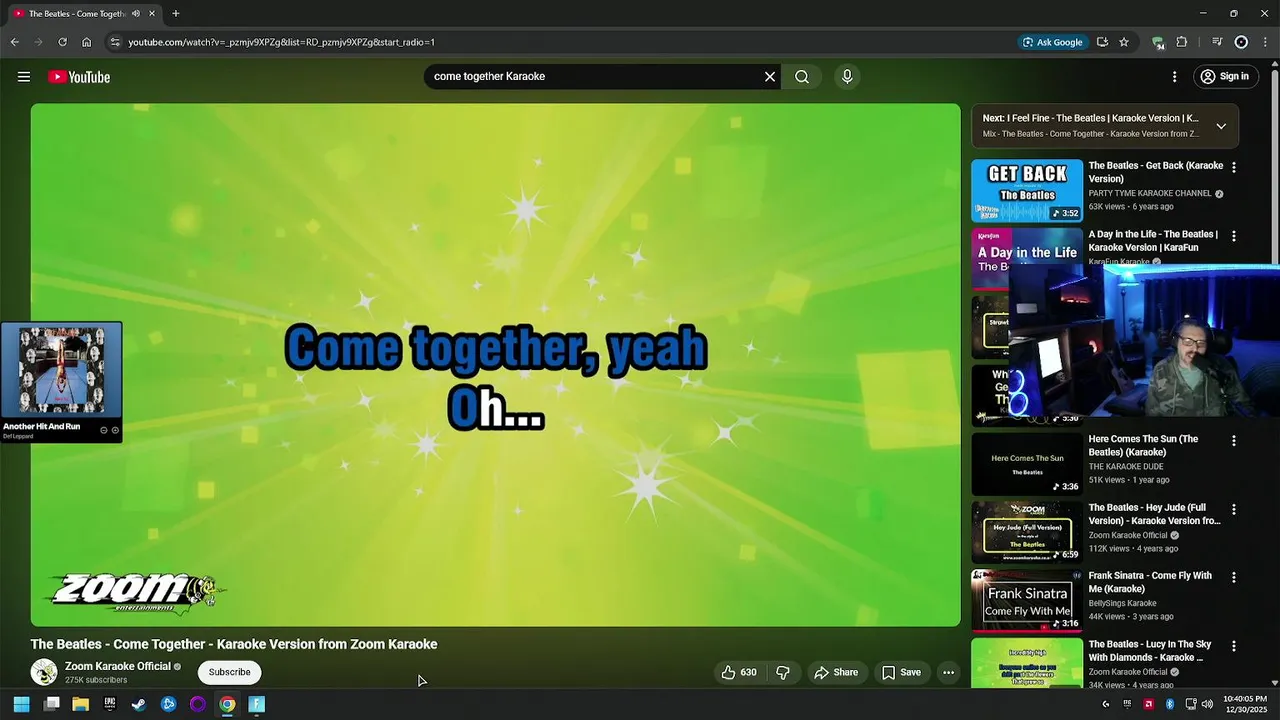Image resolution: width=1280 pixels, height=720 pixels.
Task: Open Get Back karaoke thumbnail
Action: (x=1027, y=191)
